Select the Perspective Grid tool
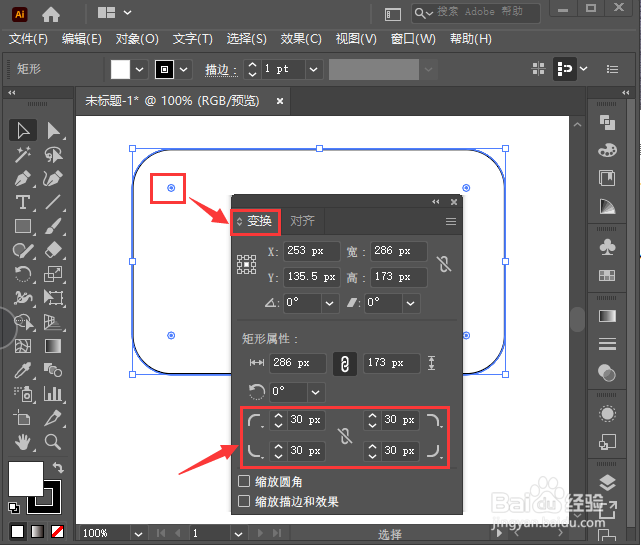This screenshot has height=545, width=641. [54, 322]
